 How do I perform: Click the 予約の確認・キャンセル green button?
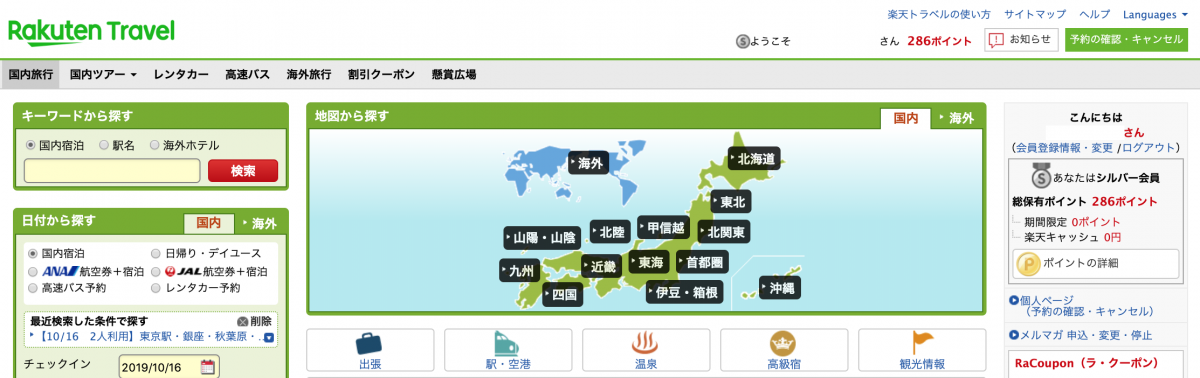click(x=1126, y=39)
